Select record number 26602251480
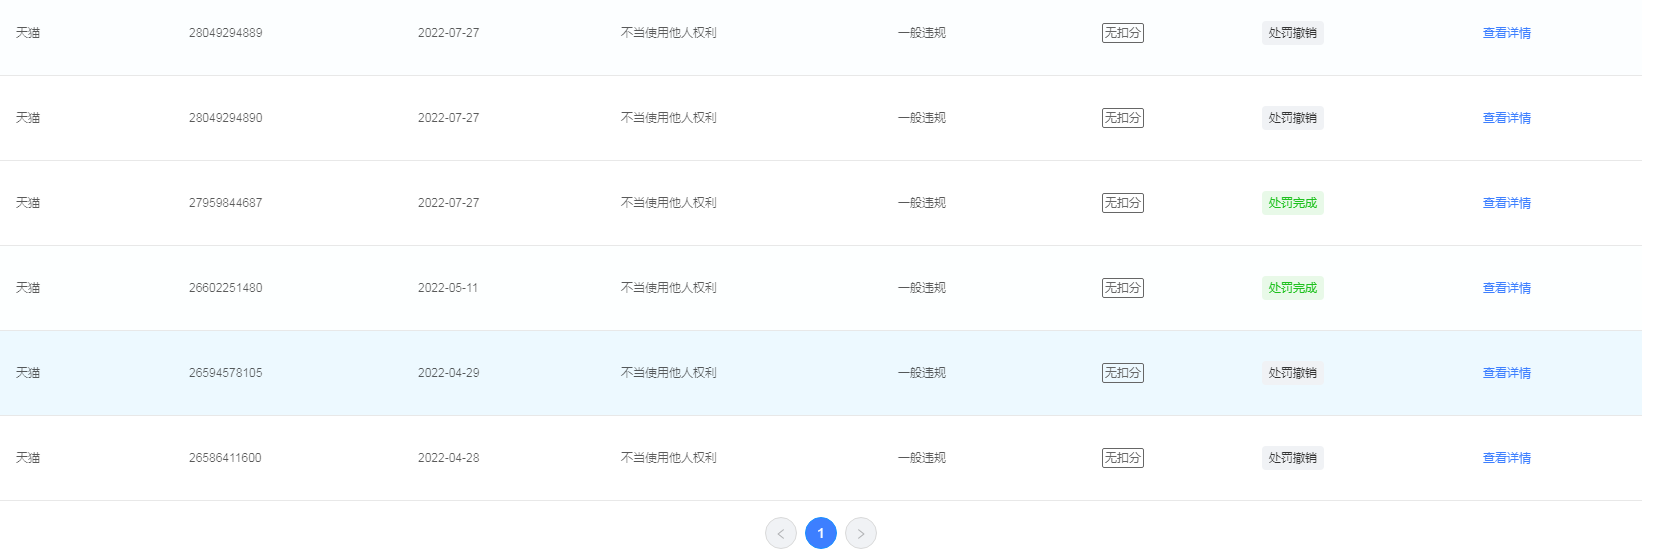The height and width of the screenshot is (558, 1661). 225,288
